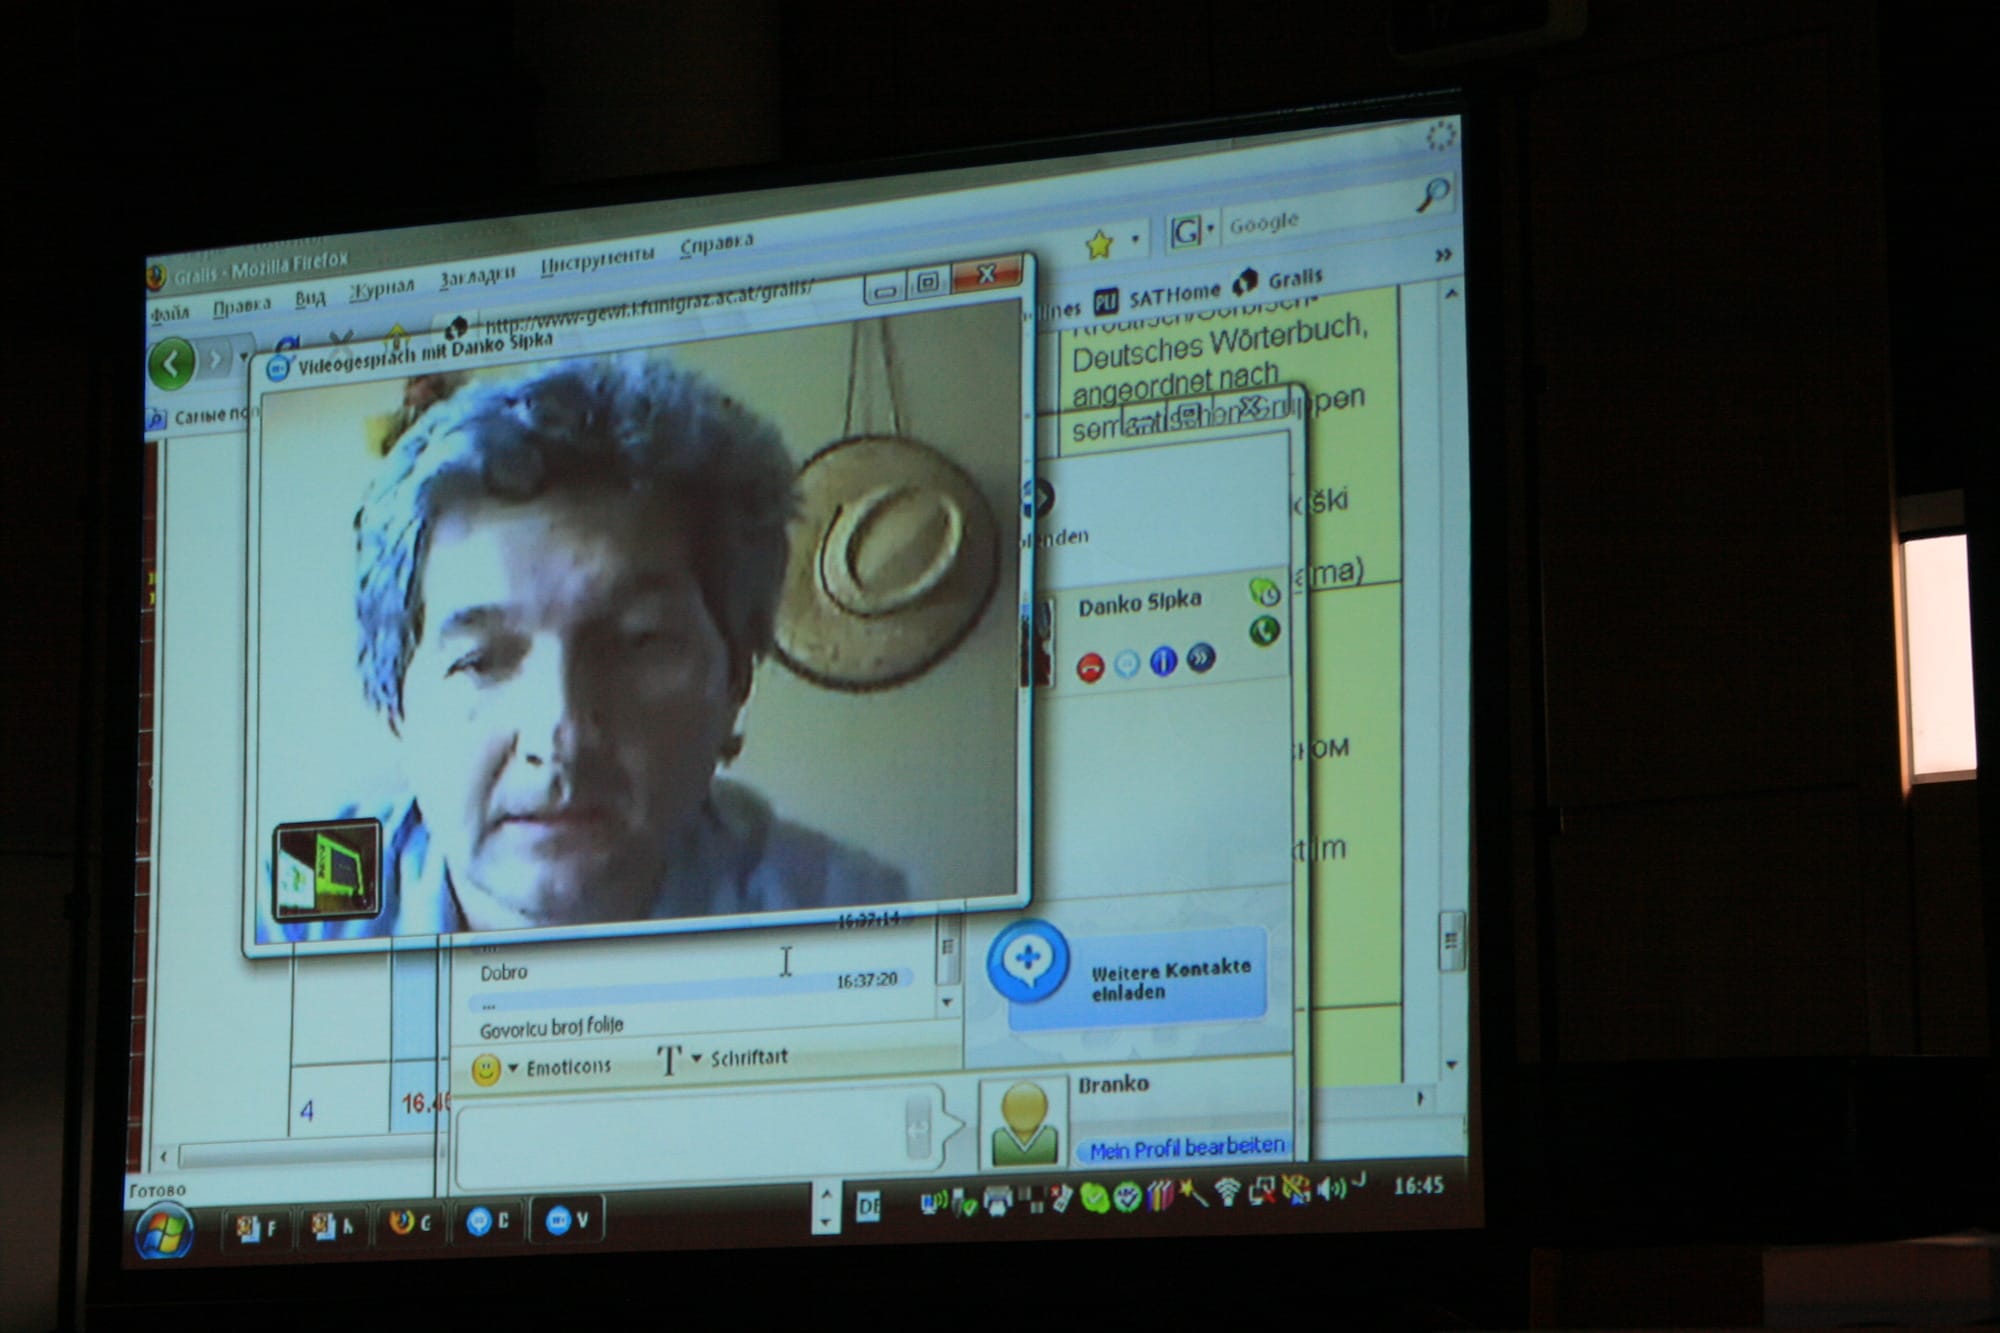Open Firefox history dropdown arrow beside Forward
This screenshot has width=2000, height=1333.
243,357
